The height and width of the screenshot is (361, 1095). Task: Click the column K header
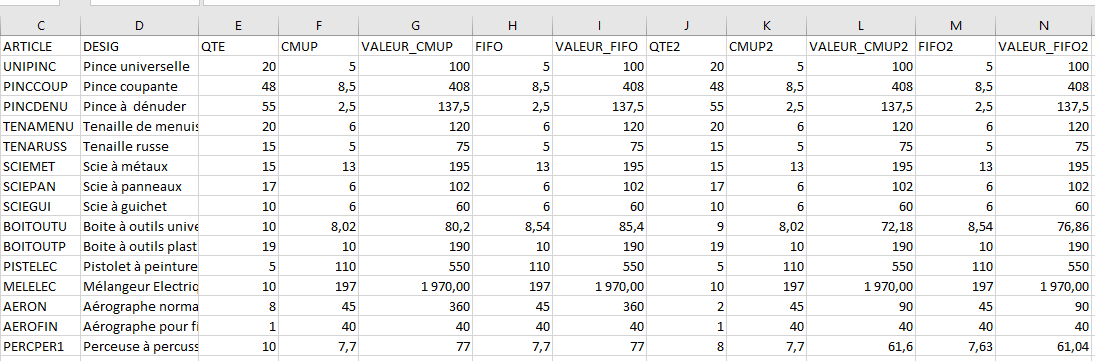coord(767,26)
